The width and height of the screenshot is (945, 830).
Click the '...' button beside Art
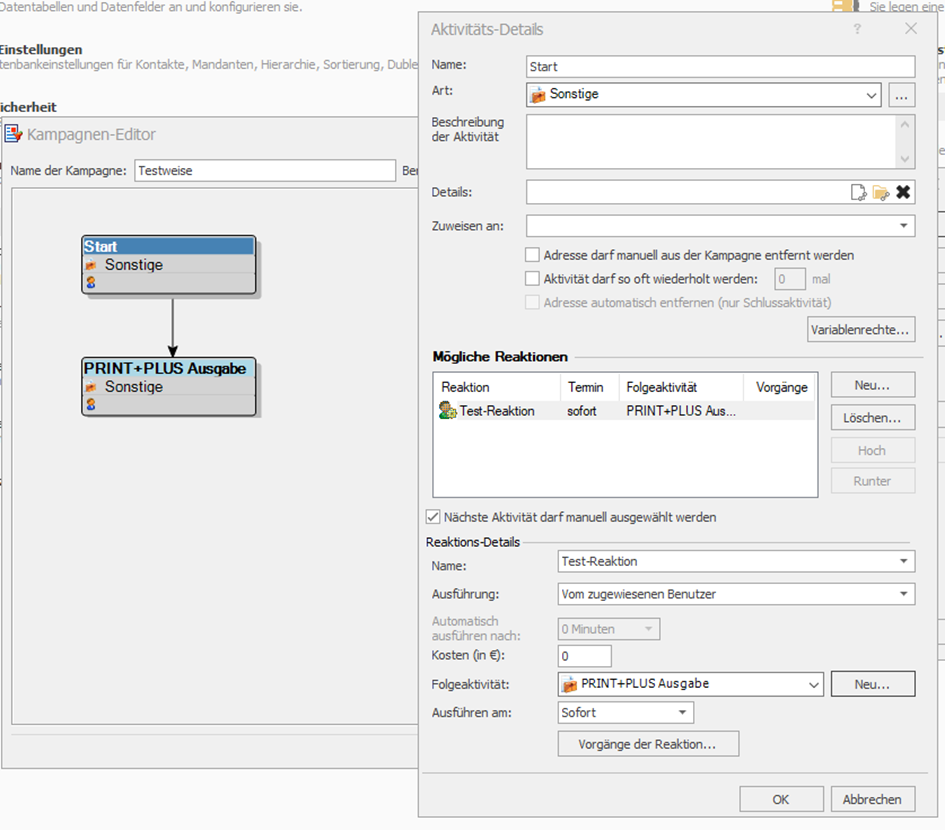(x=901, y=95)
